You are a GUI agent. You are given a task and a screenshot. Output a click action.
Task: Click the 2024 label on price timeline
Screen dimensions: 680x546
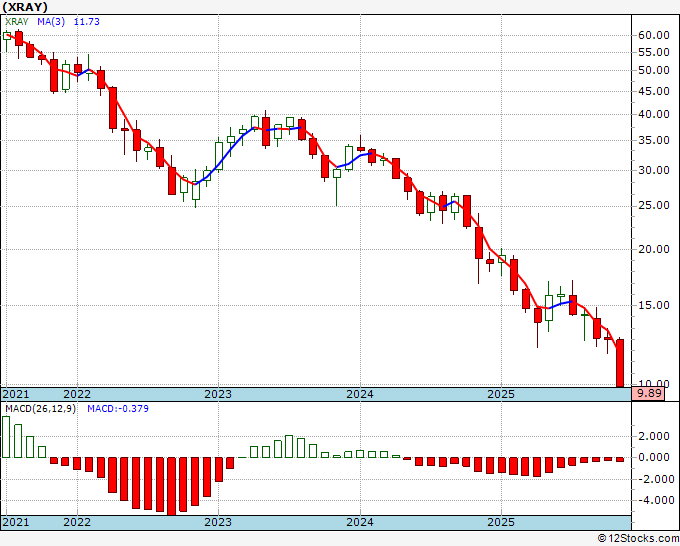point(360,394)
